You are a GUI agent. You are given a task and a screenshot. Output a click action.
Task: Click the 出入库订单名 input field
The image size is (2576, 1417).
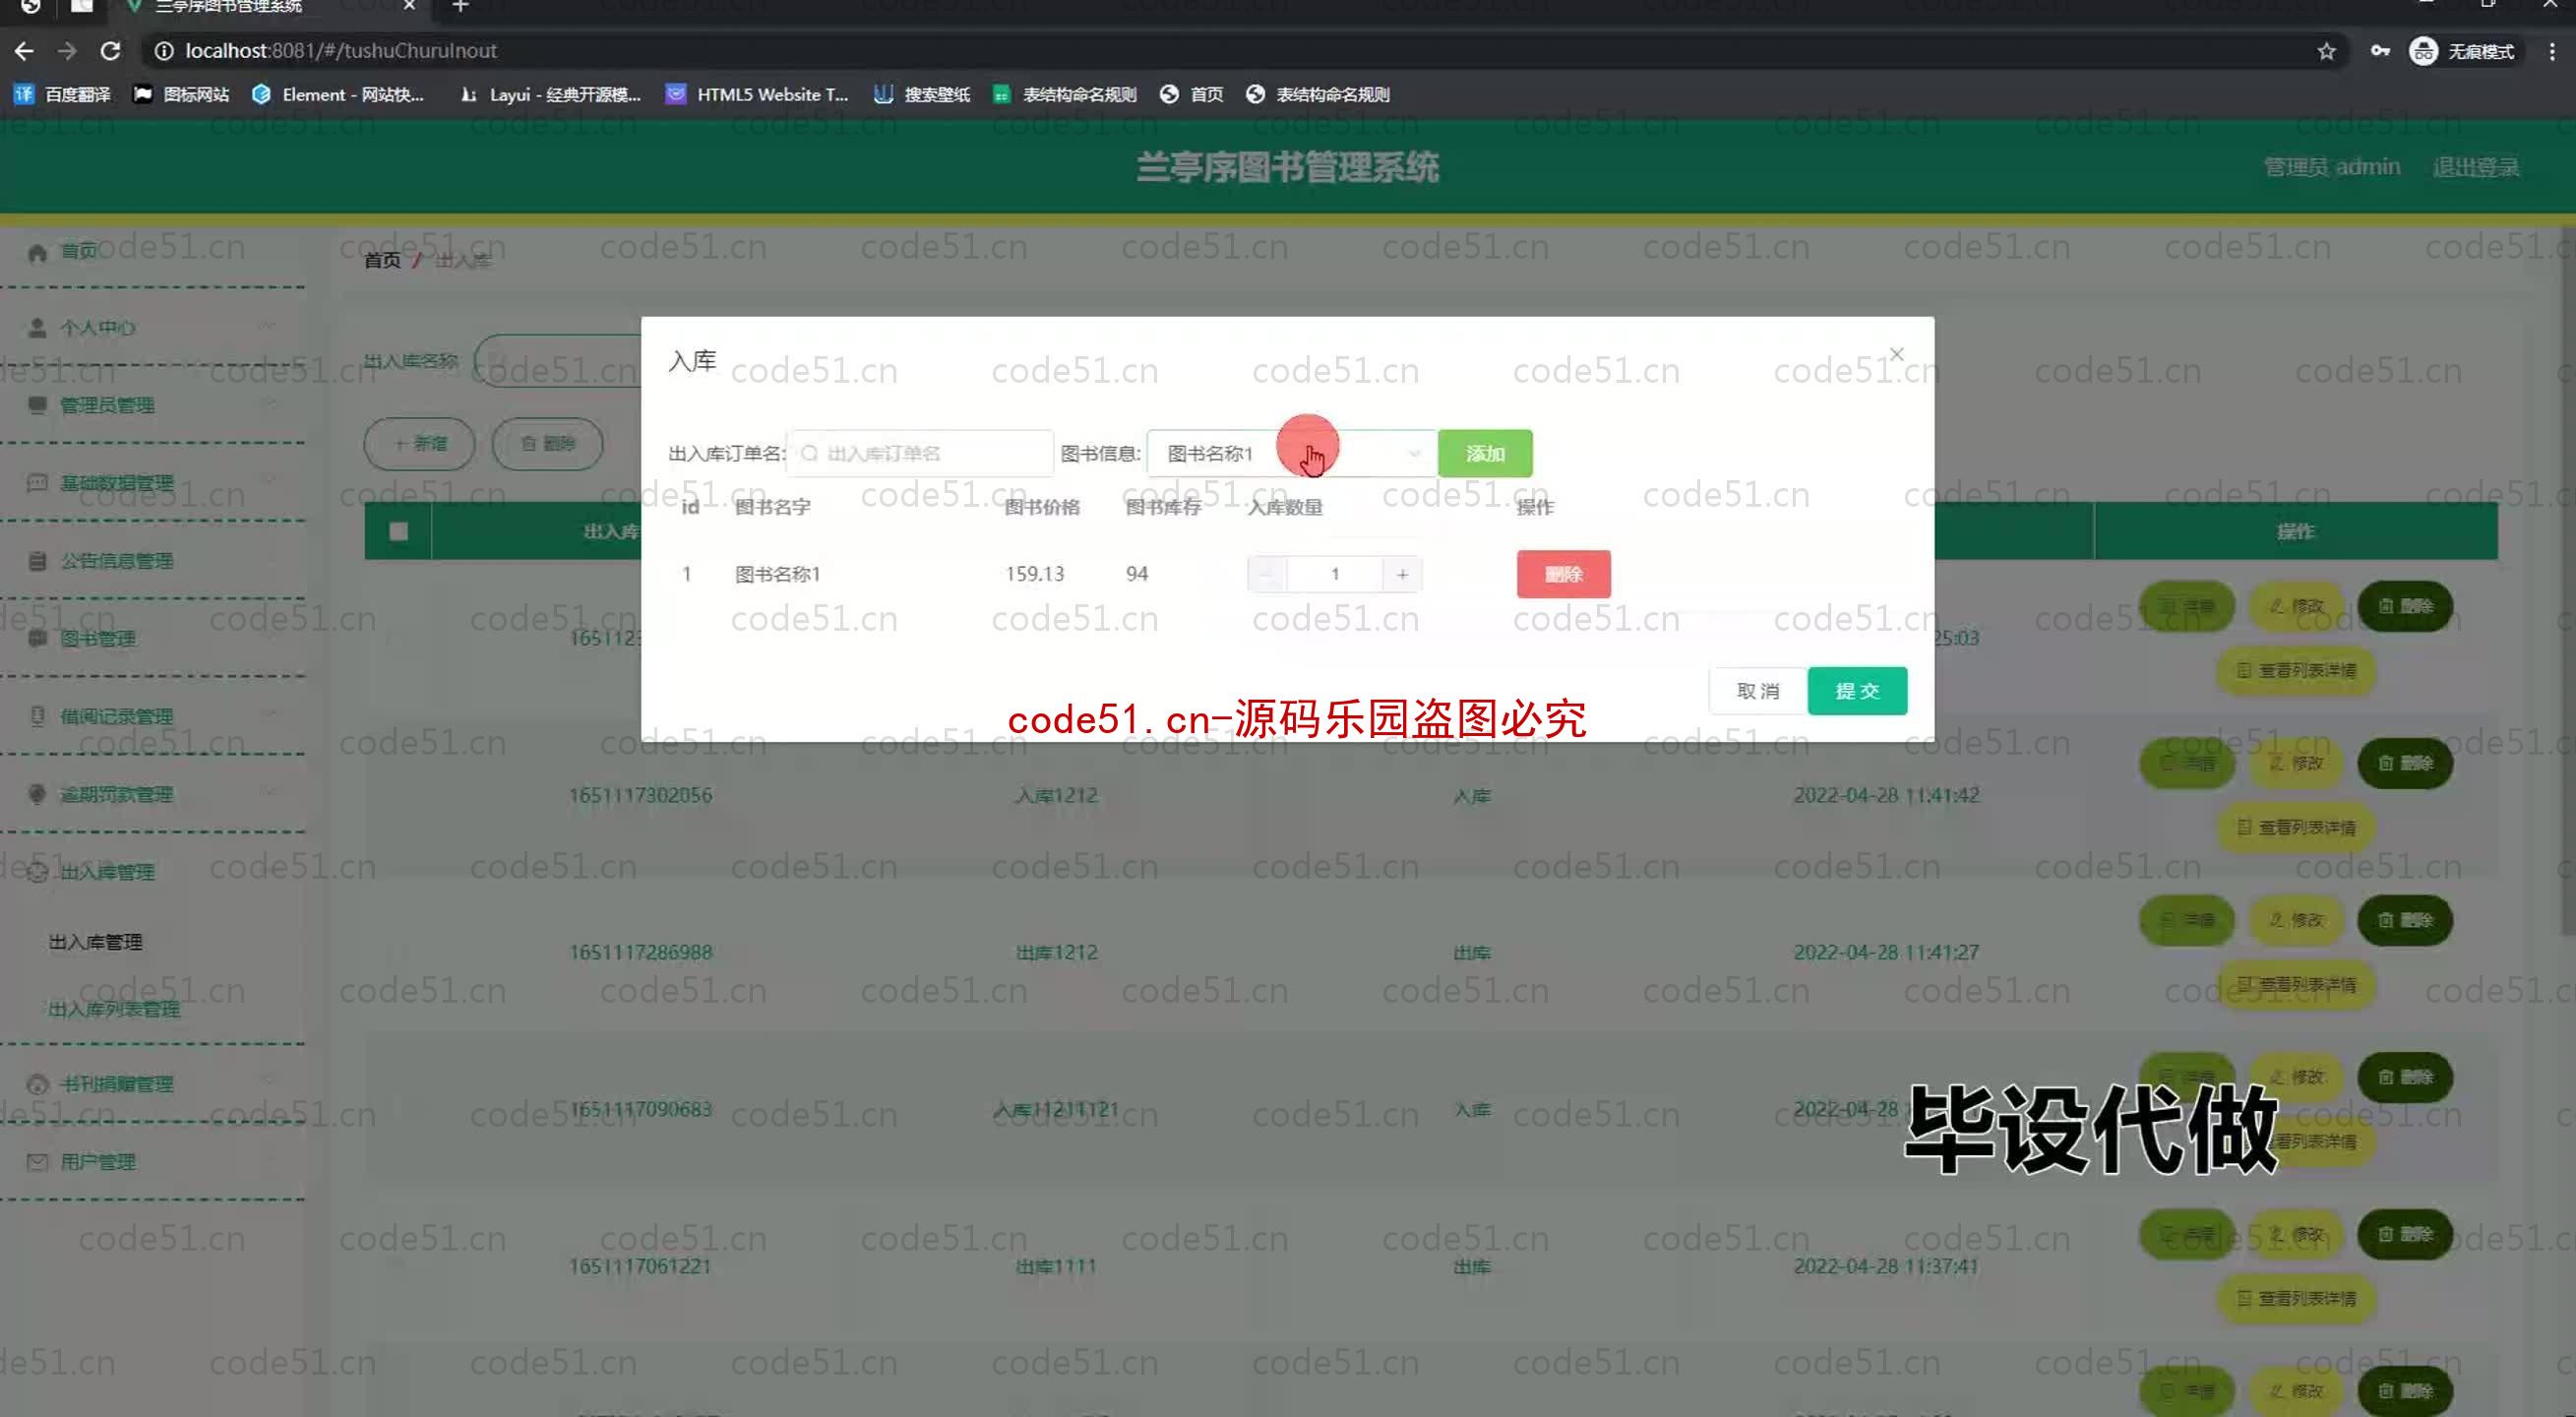(920, 453)
